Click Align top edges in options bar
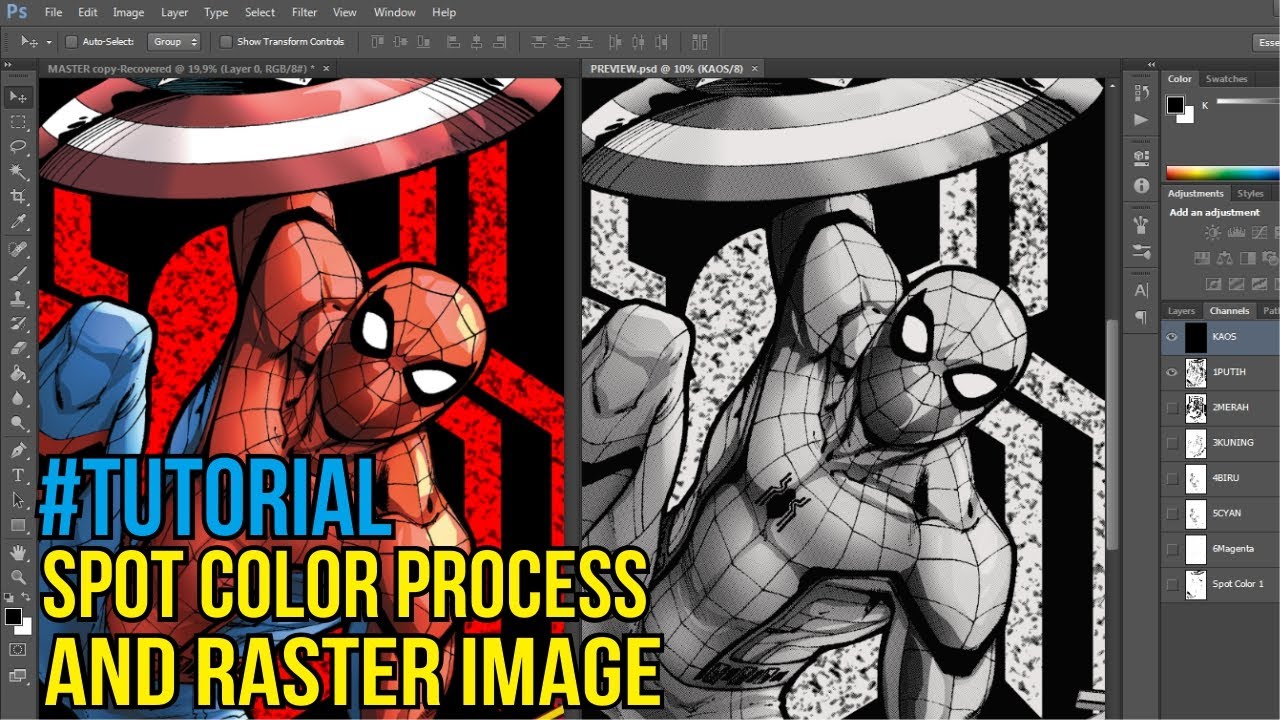Viewport: 1280px width, 720px height. [378, 42]
